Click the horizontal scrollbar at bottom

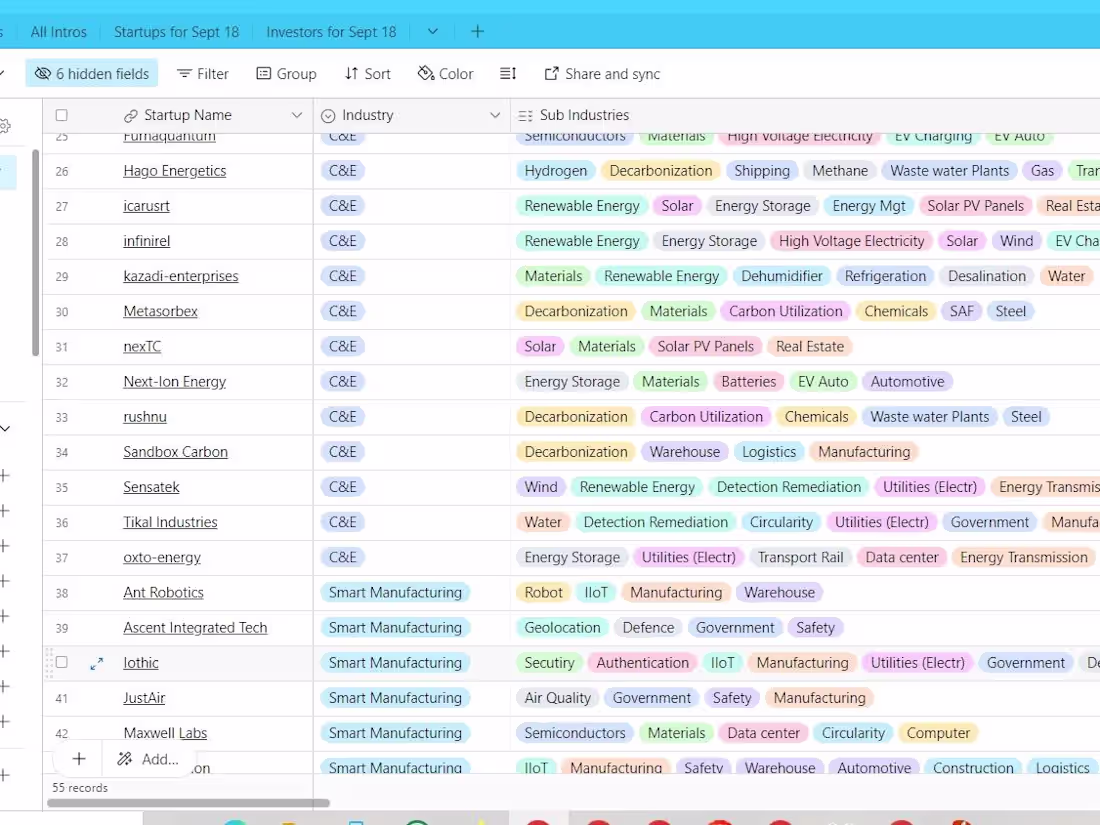[x=188, y=803]
